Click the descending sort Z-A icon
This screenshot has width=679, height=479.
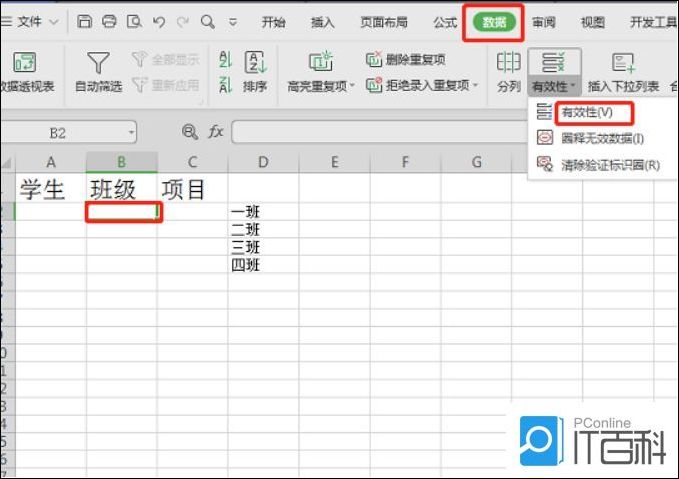[225, 84]
